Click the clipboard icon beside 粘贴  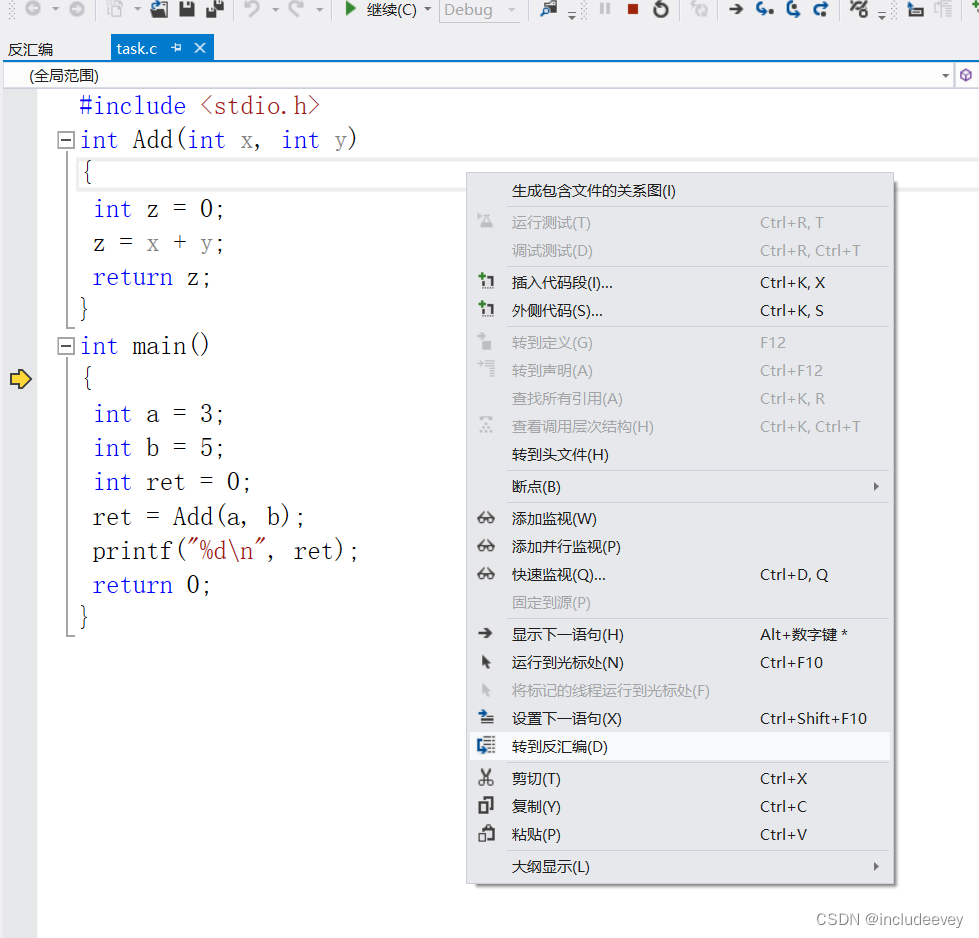(486, 834)
